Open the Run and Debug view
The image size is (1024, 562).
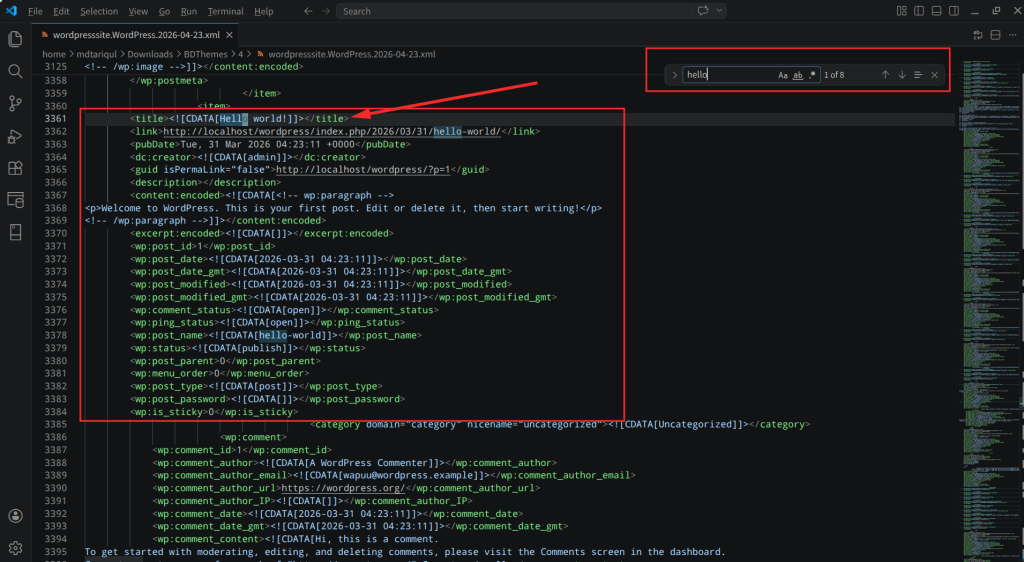(15, 136)
